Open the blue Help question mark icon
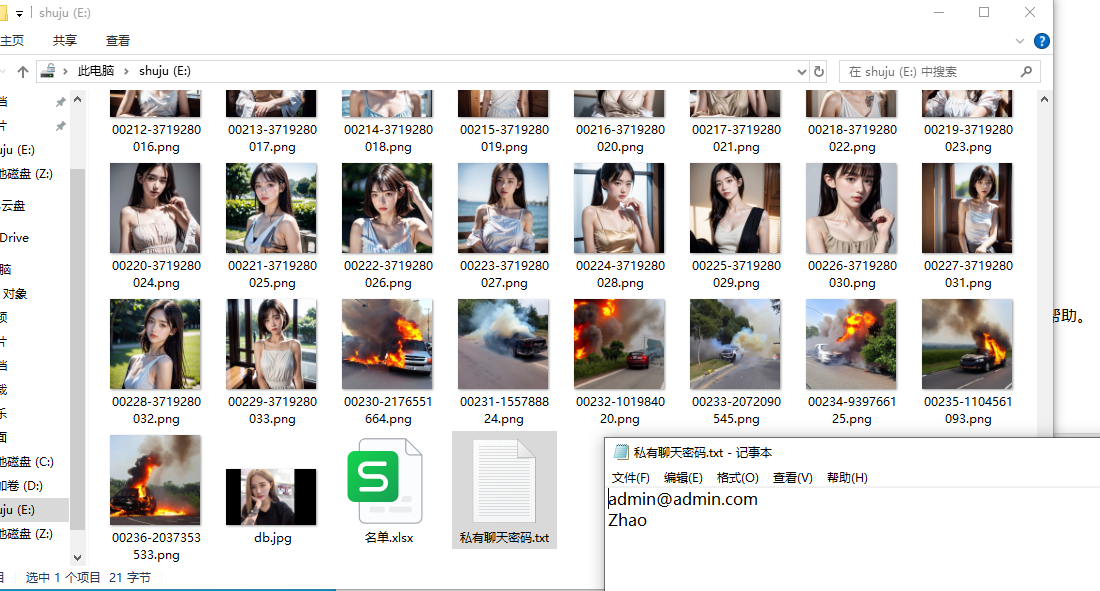The image size is (1100, 591). [1041, 41]
